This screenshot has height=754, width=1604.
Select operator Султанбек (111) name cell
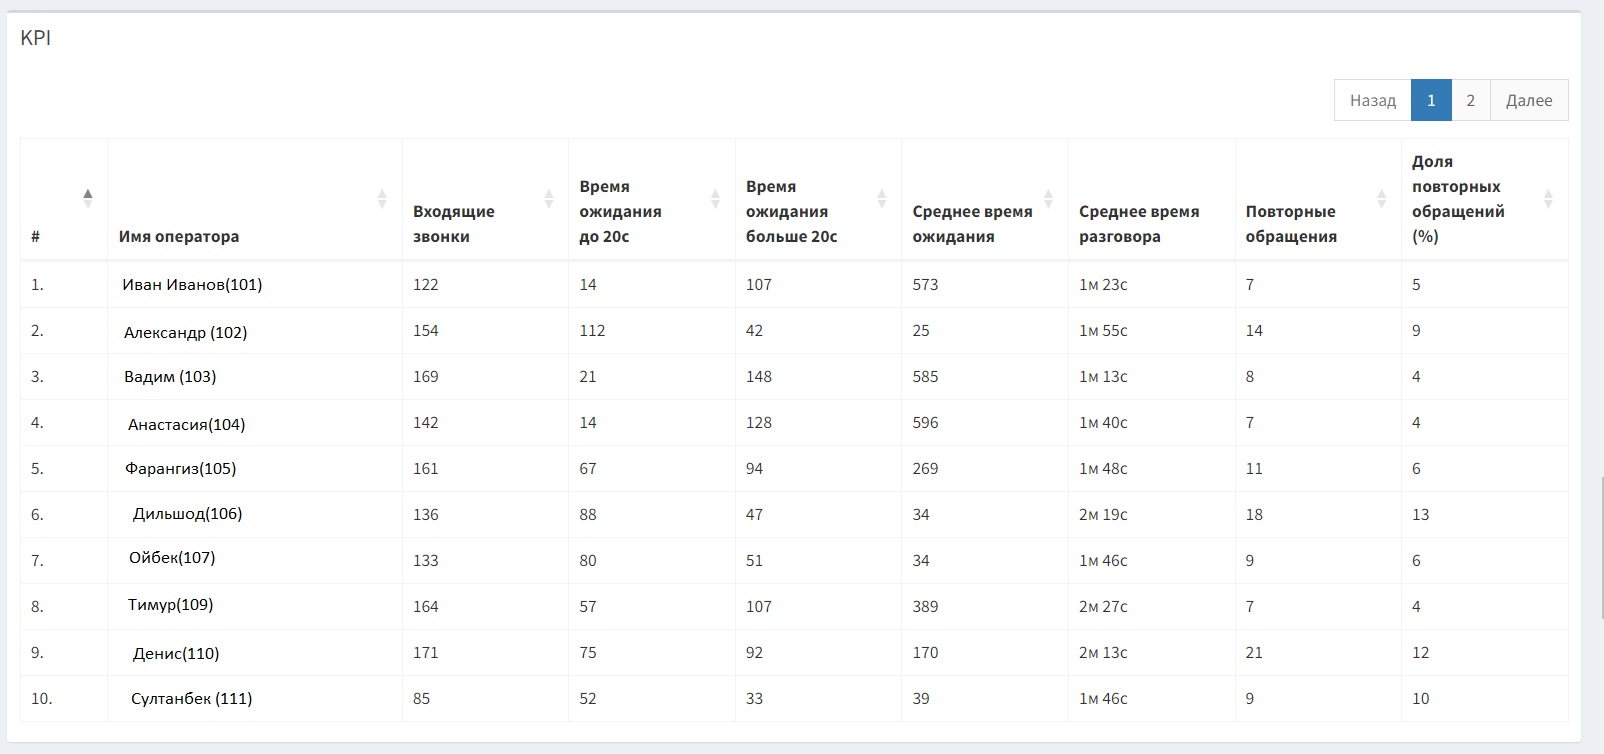click(x=191, y=698)
